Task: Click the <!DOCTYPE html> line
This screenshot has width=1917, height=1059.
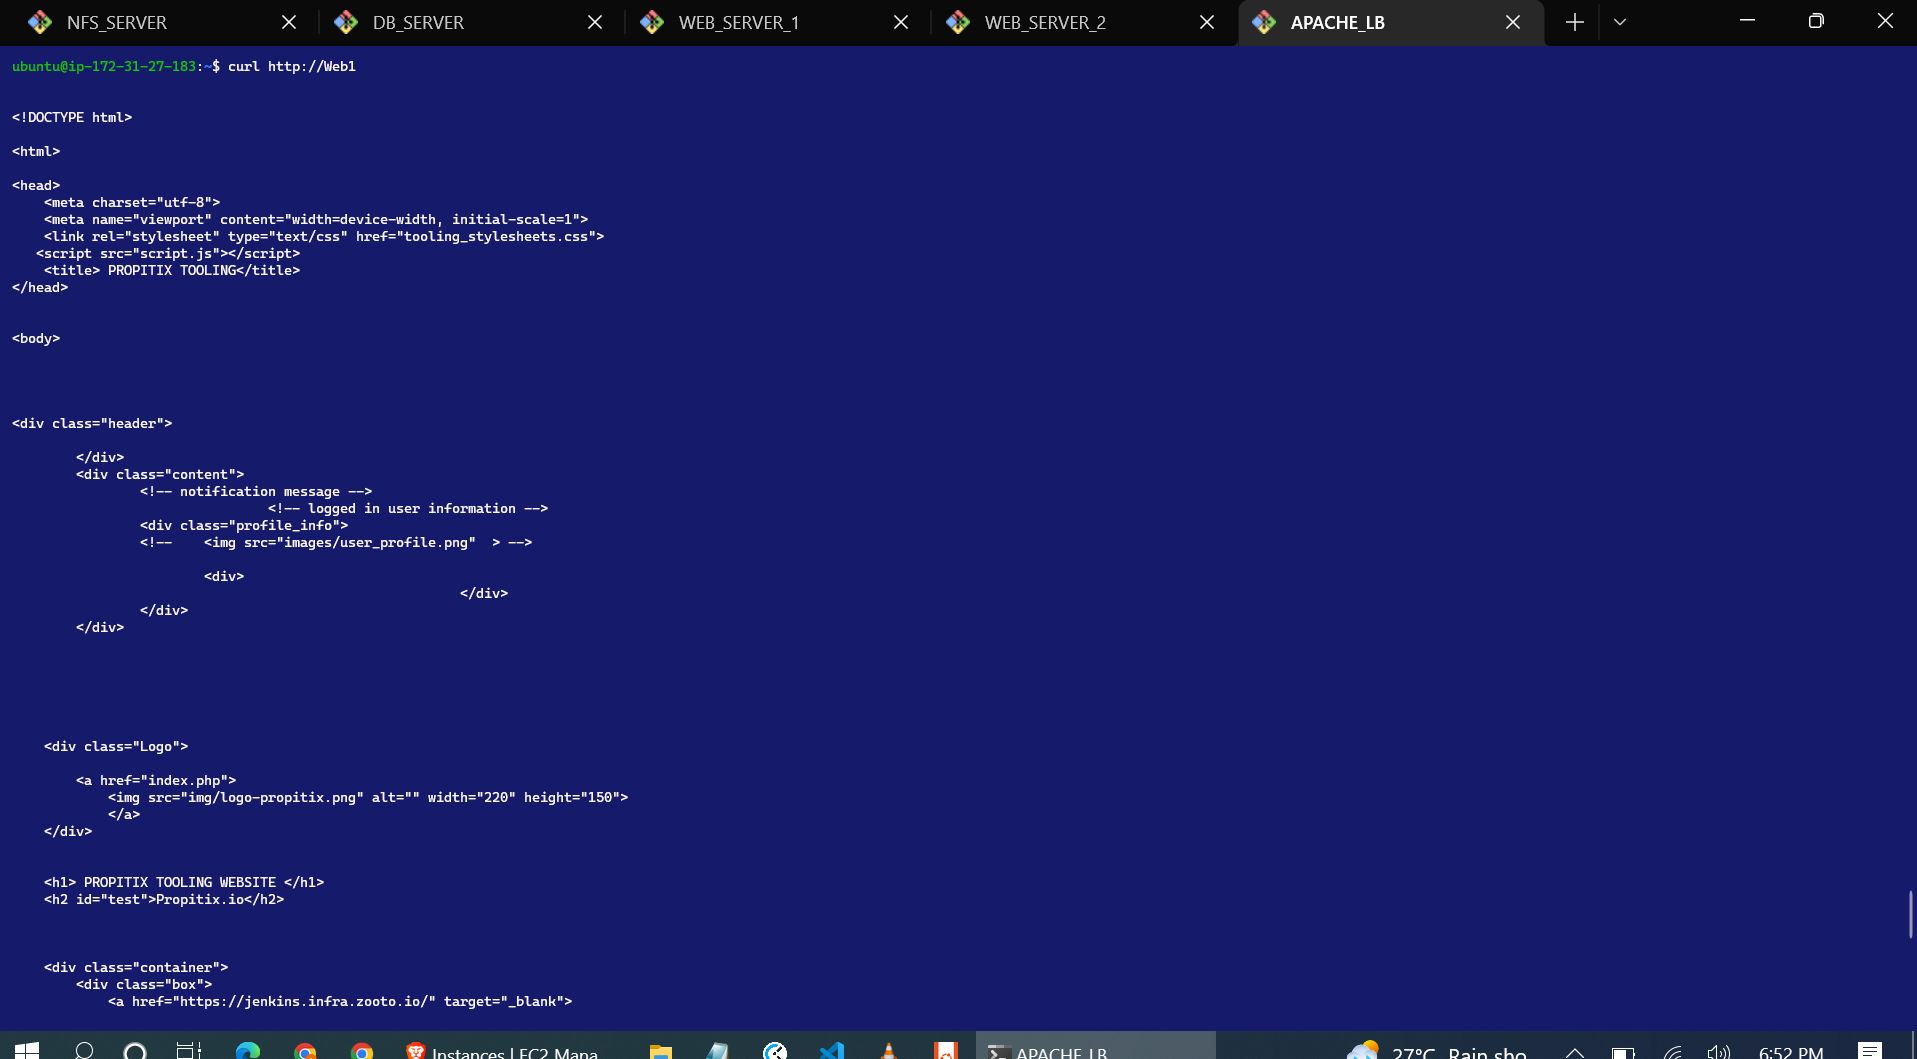Action: point(72,117)
